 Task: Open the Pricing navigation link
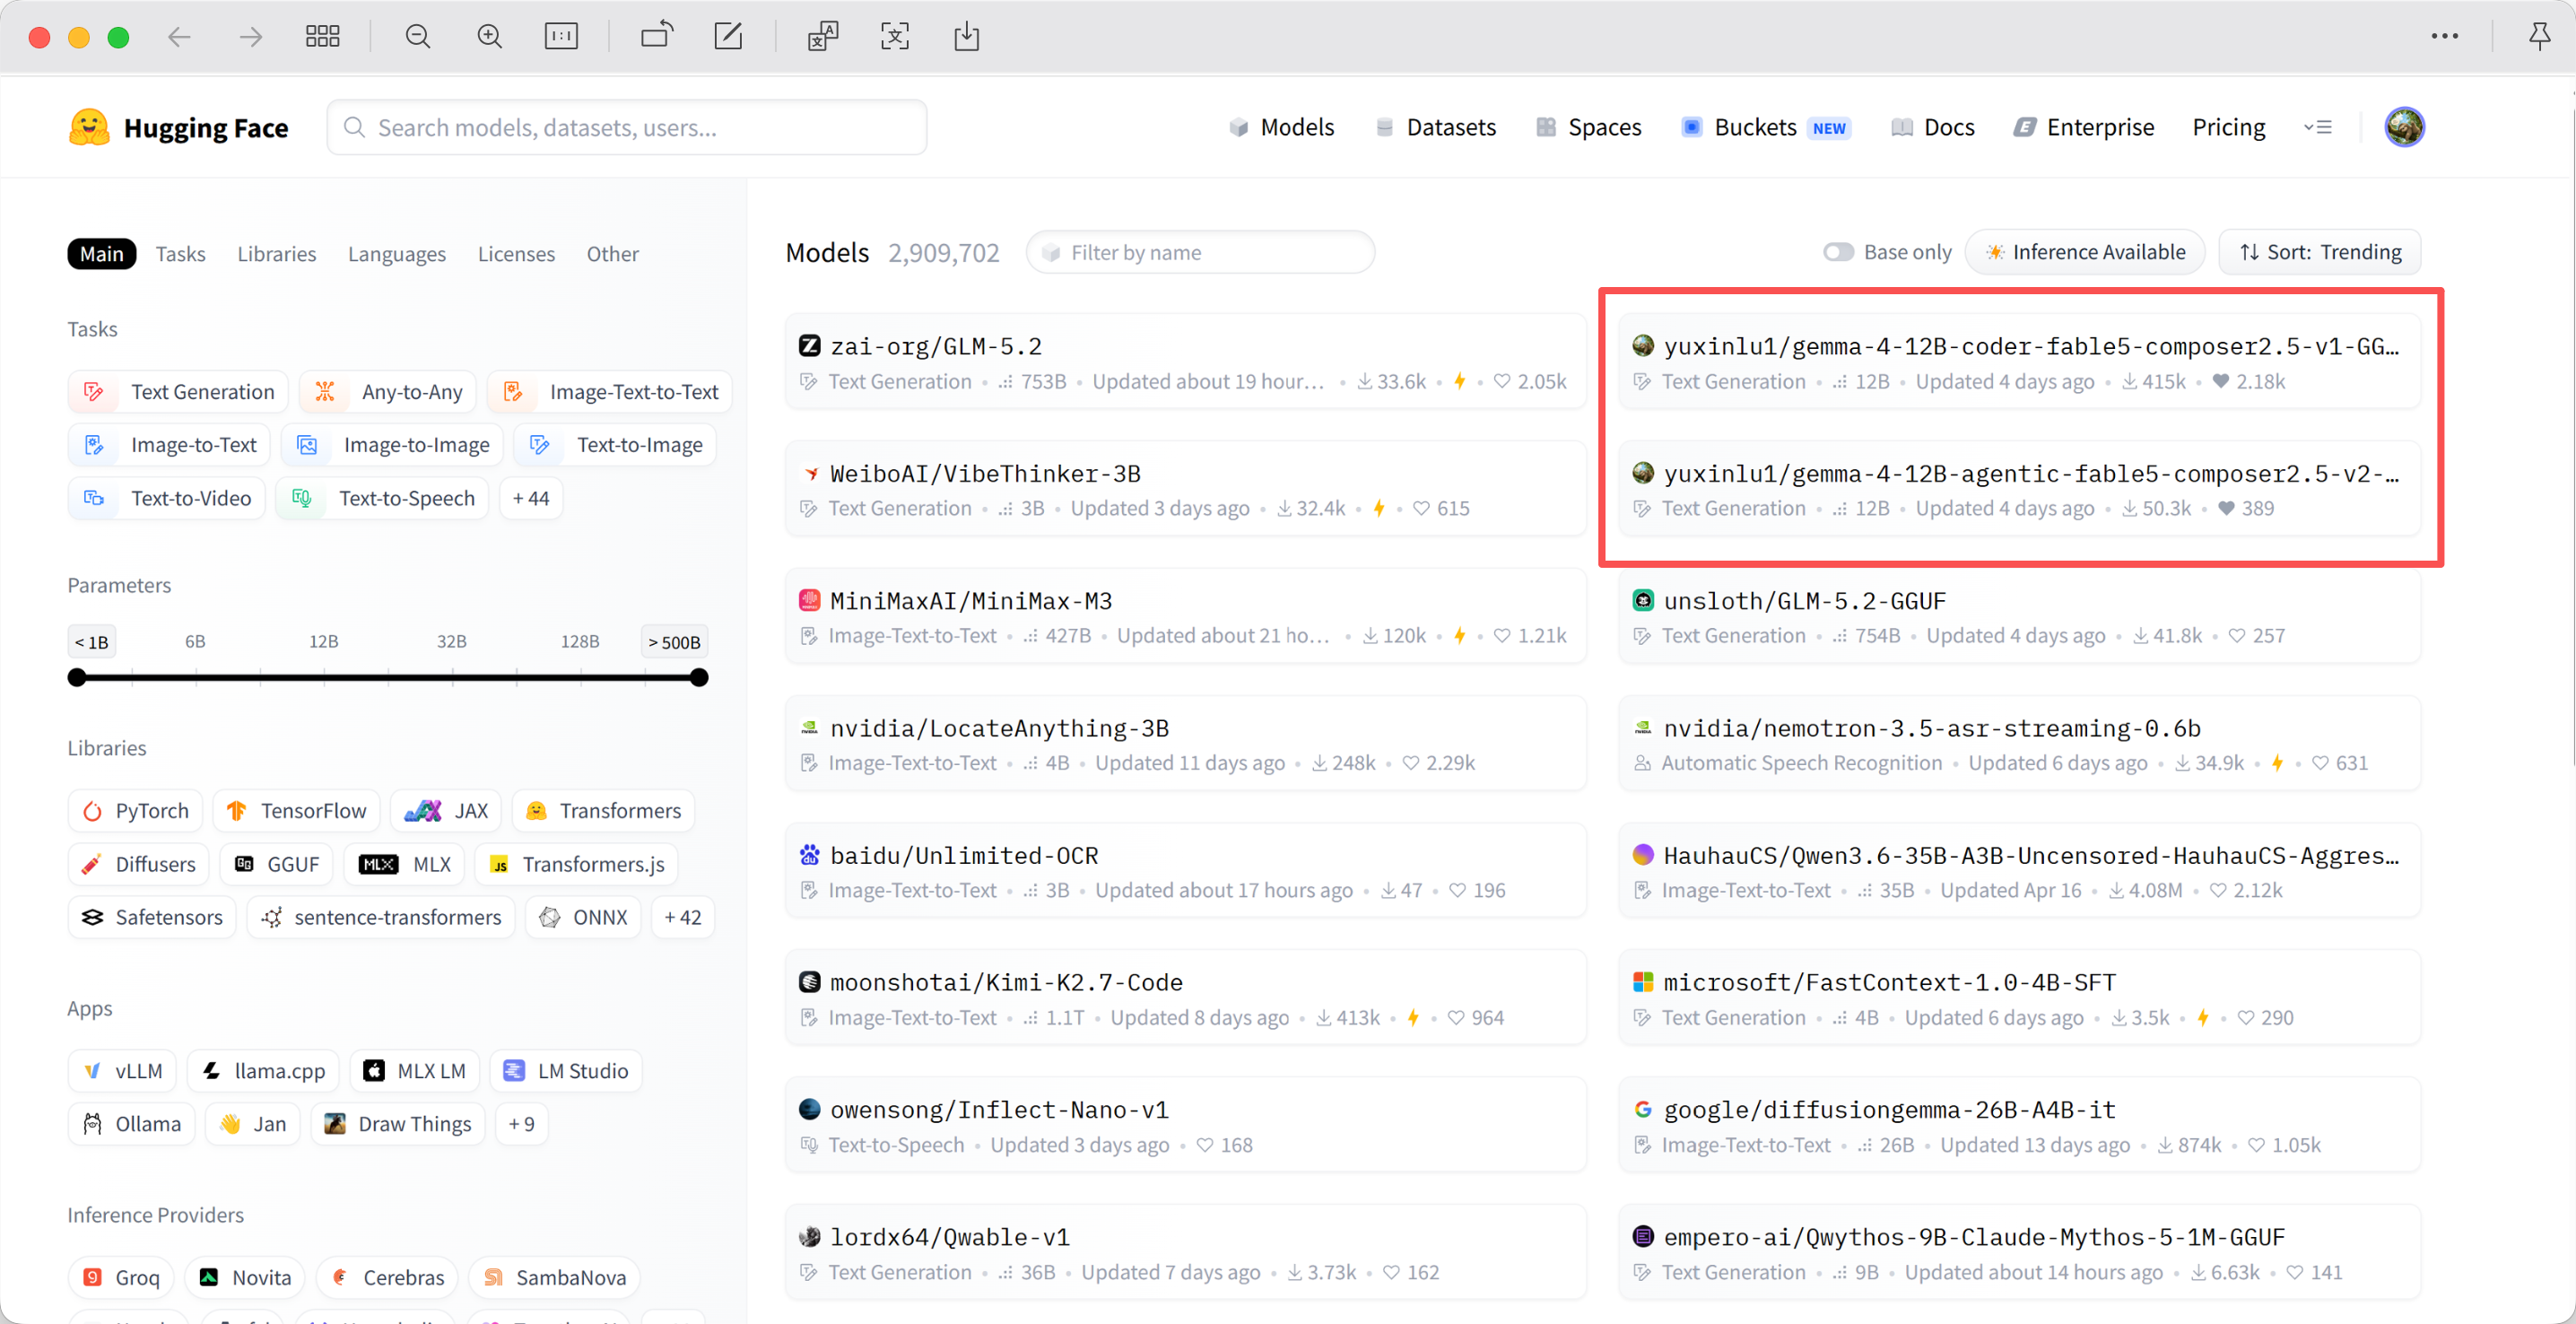click(2229, 127)
